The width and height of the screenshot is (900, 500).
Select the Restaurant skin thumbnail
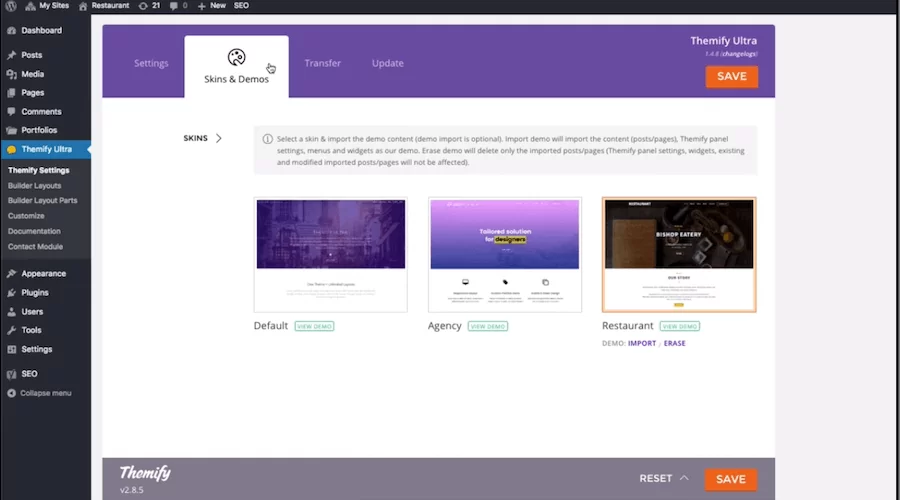[x=679, y=255]
